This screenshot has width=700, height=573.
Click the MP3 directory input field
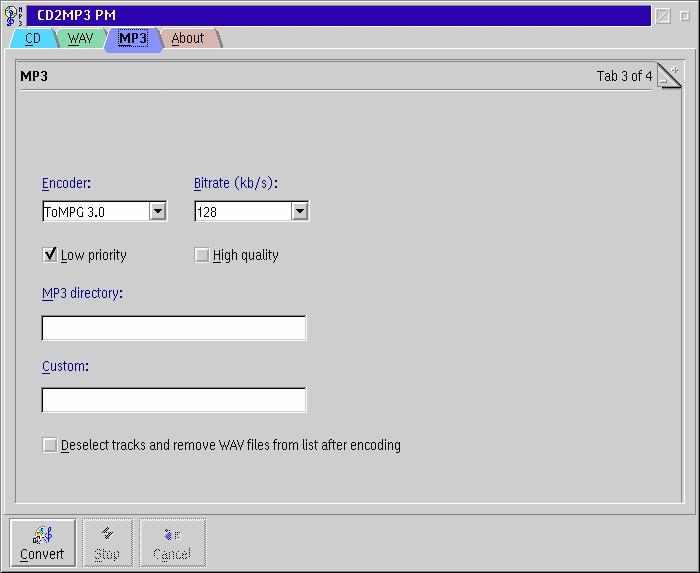[174, 328]
